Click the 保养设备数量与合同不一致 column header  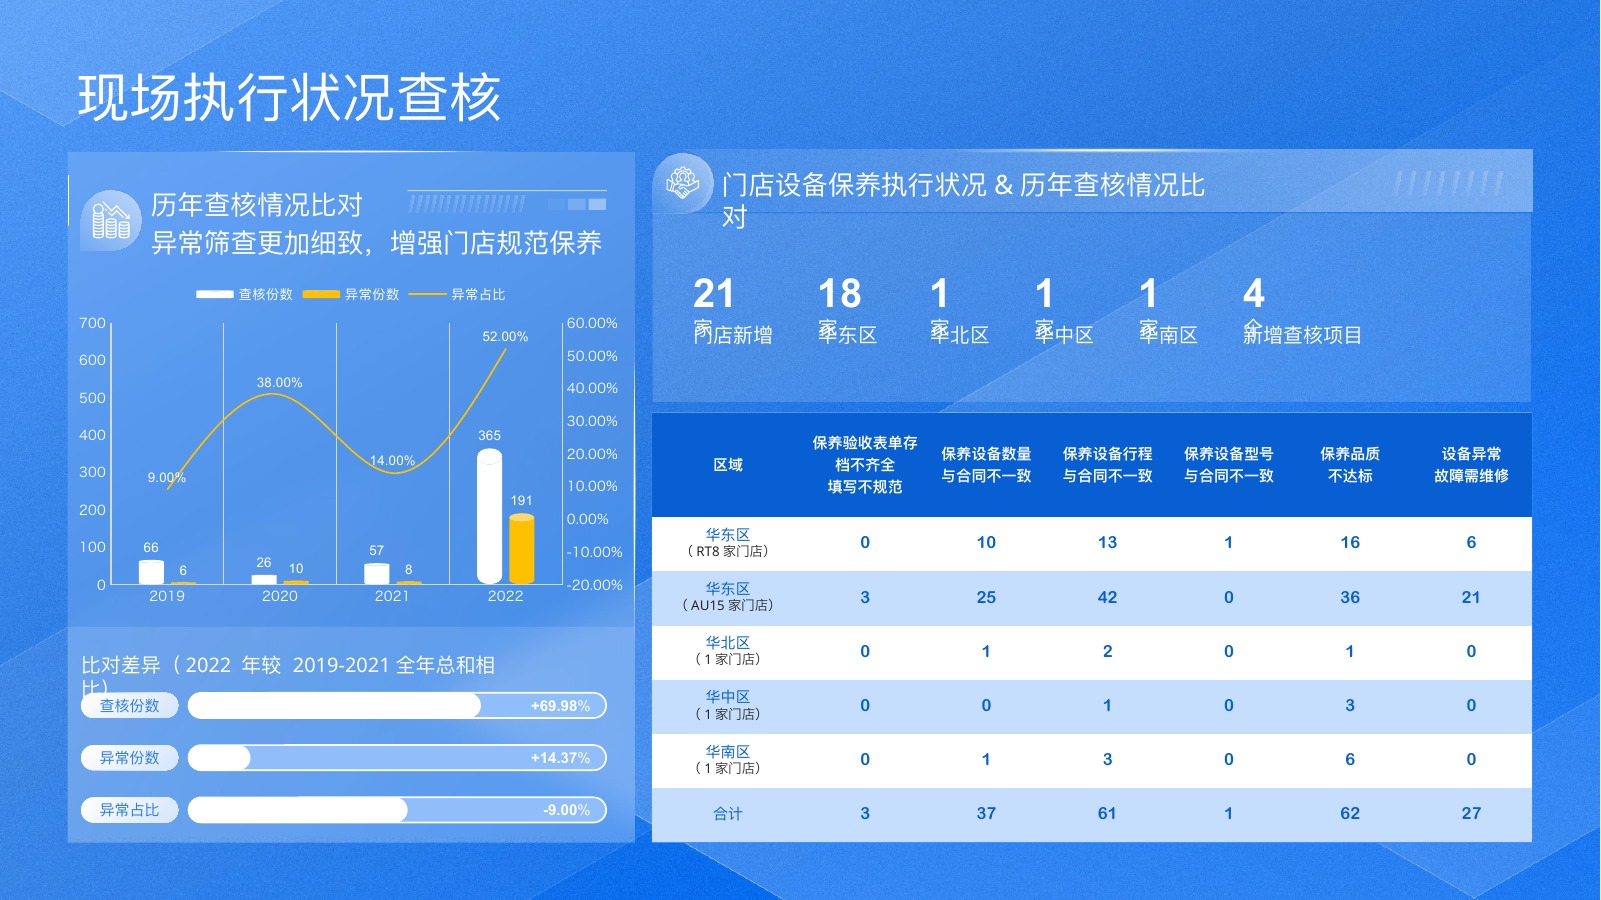tap(986, 465)
